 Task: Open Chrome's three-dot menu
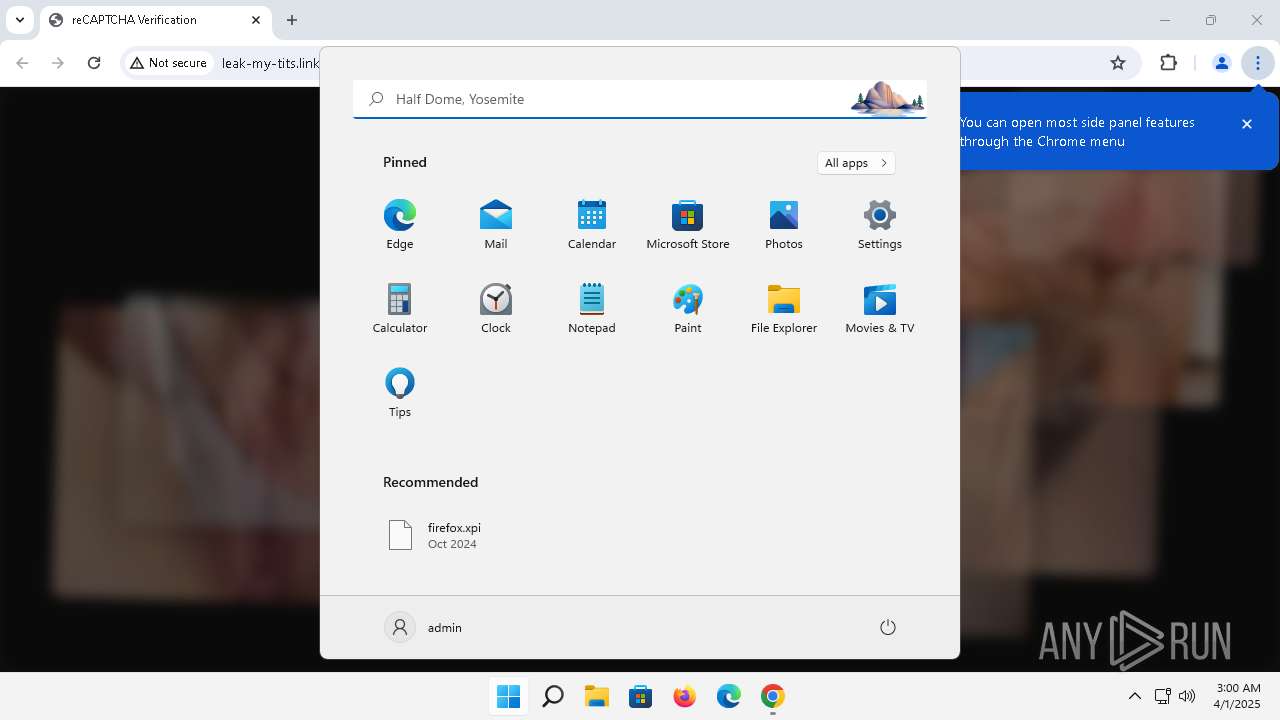(1258, 63)
